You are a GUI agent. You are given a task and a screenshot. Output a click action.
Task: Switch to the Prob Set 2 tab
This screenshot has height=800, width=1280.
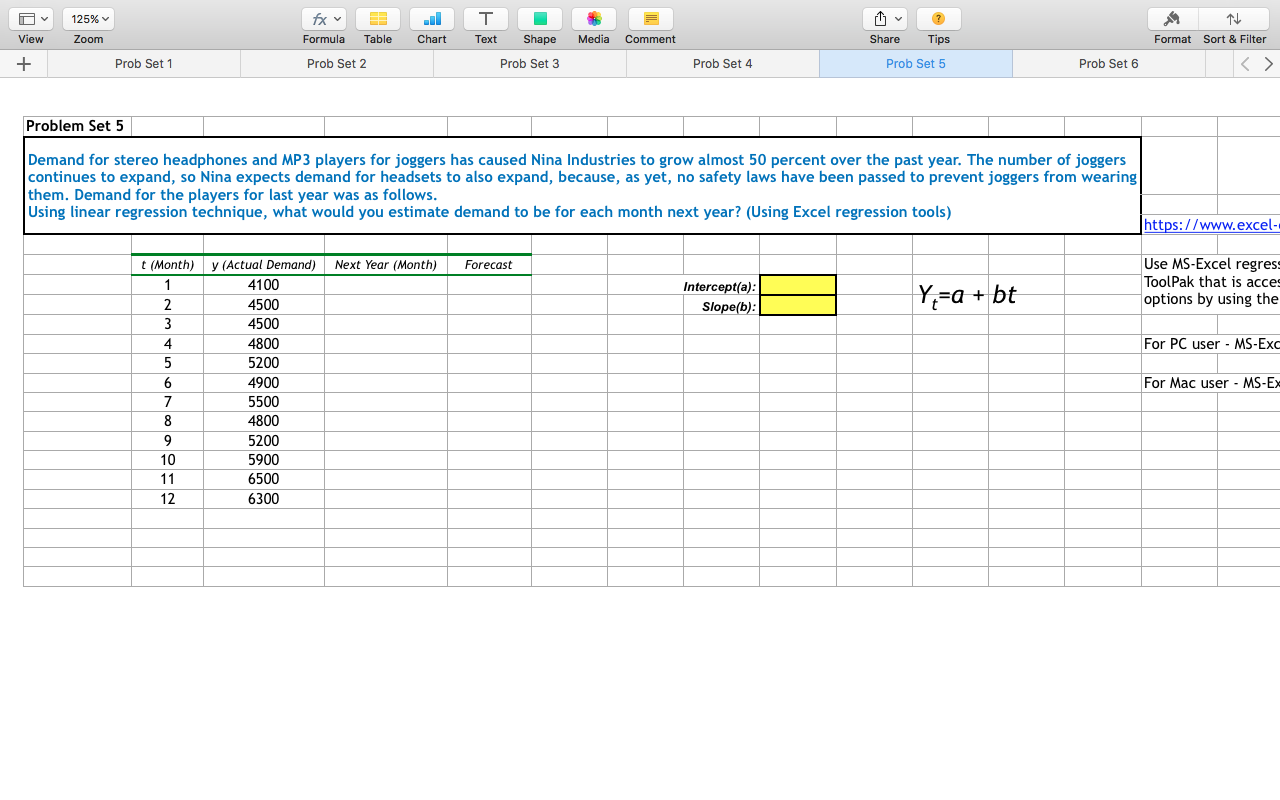coord(336,63)
